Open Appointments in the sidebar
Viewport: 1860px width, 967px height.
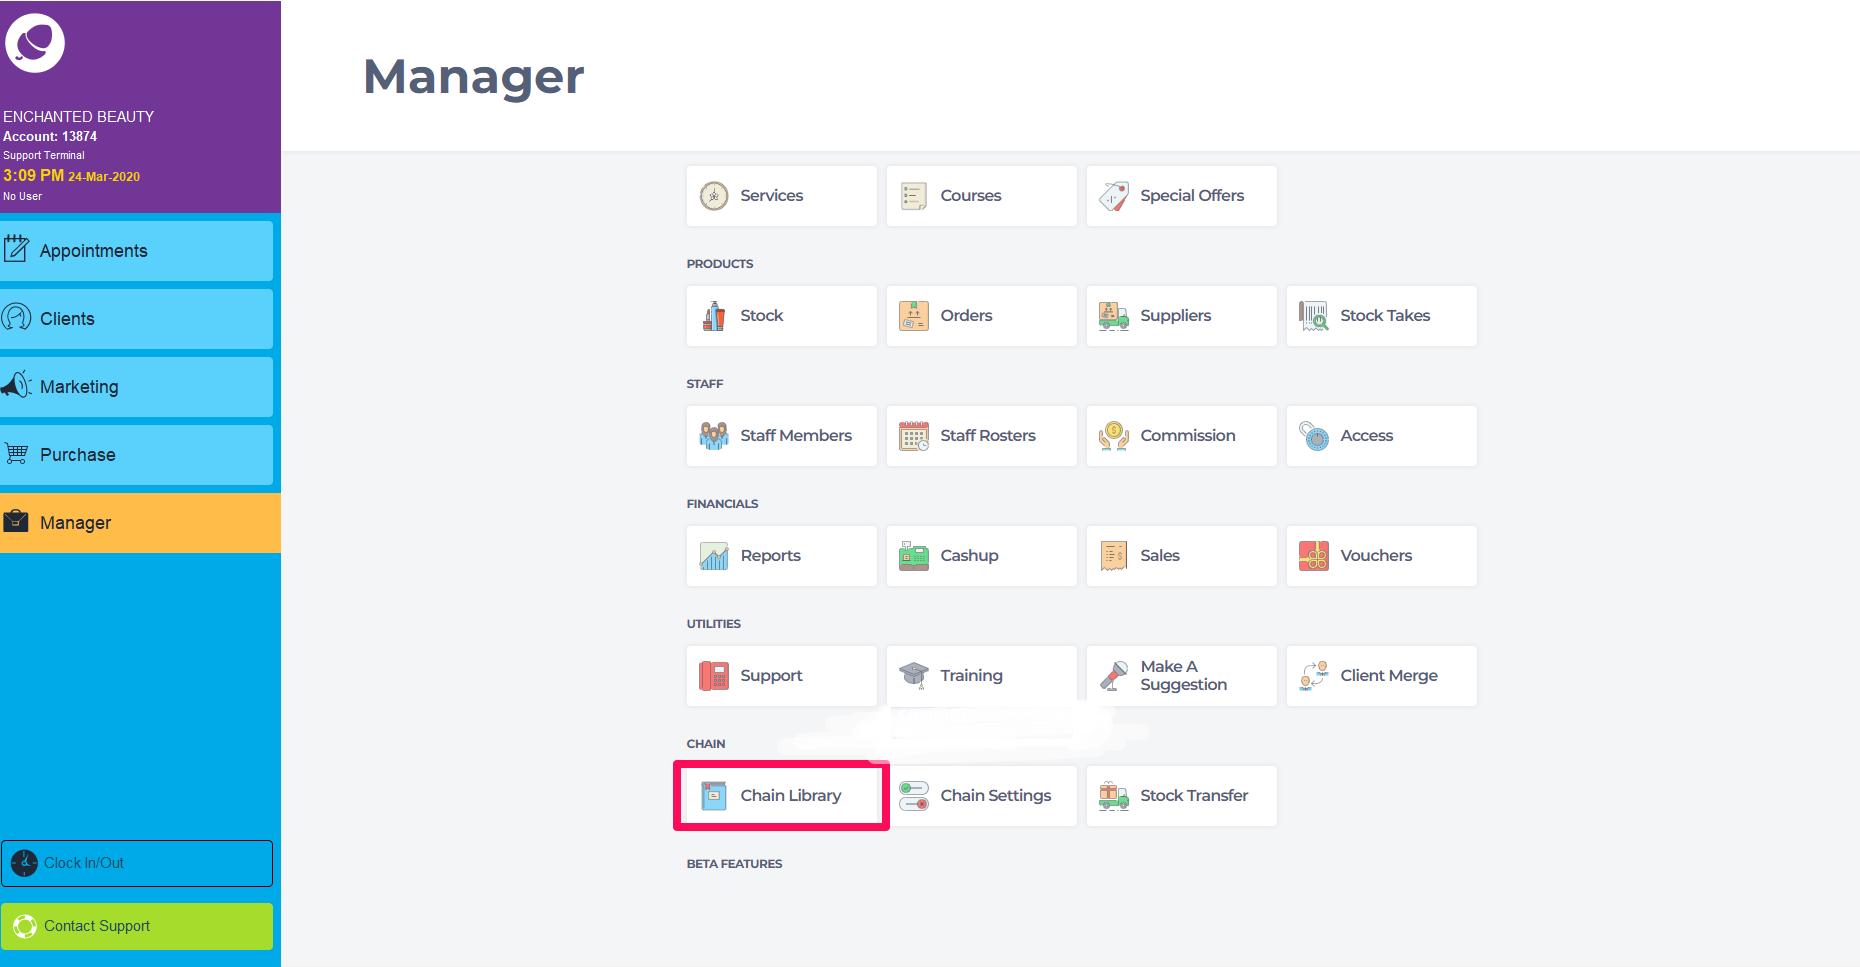point(136,251)
